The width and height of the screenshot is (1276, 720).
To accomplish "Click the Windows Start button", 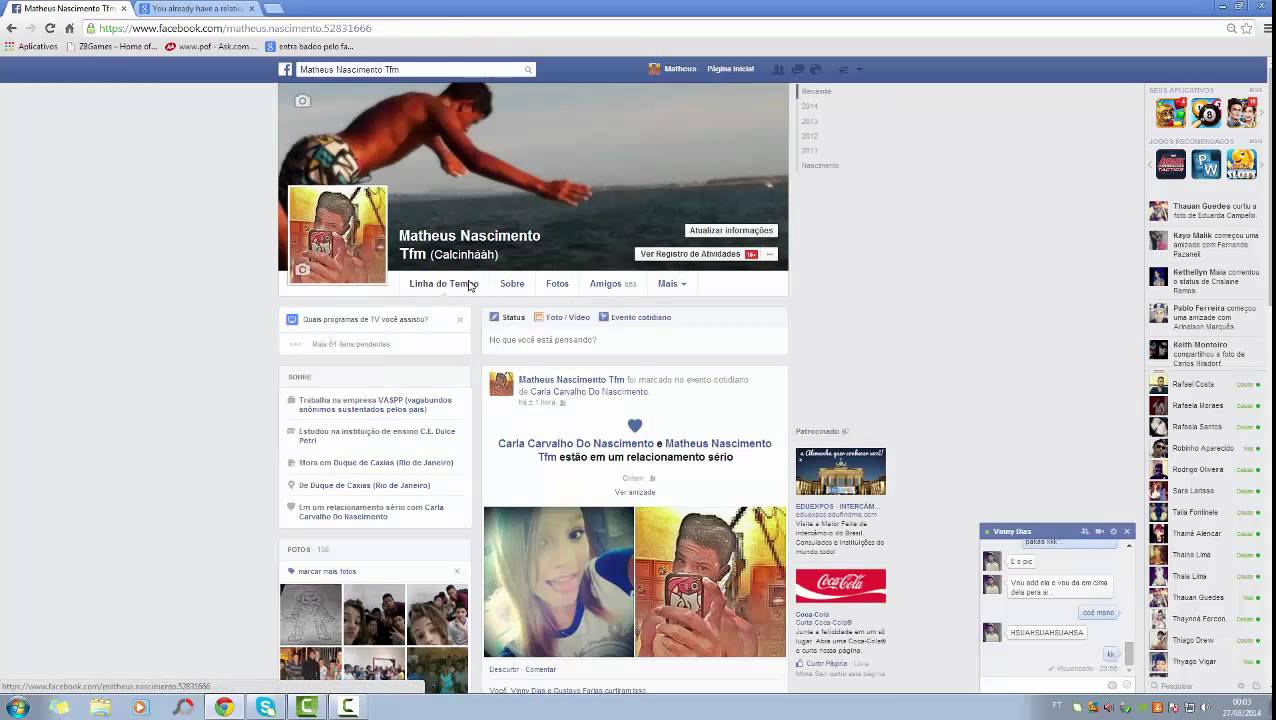I will (x=17, y=707).
